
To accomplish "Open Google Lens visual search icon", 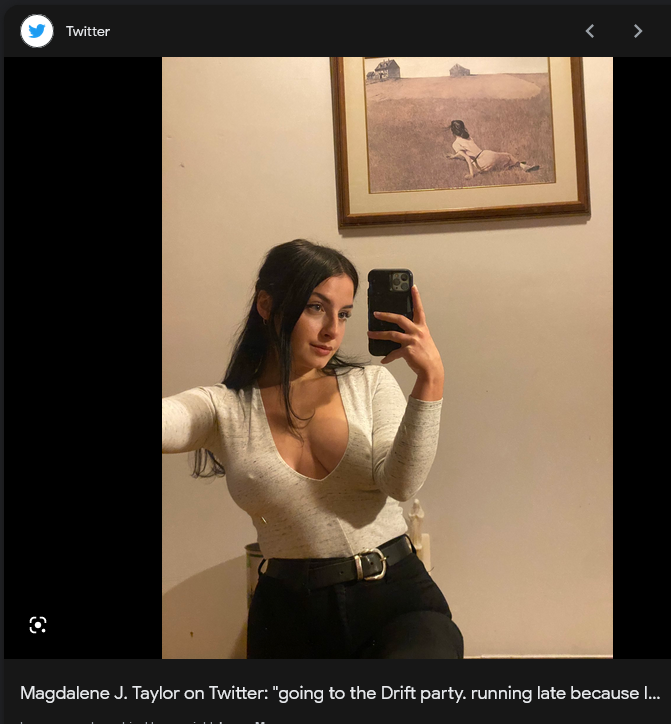I will 38,625.
